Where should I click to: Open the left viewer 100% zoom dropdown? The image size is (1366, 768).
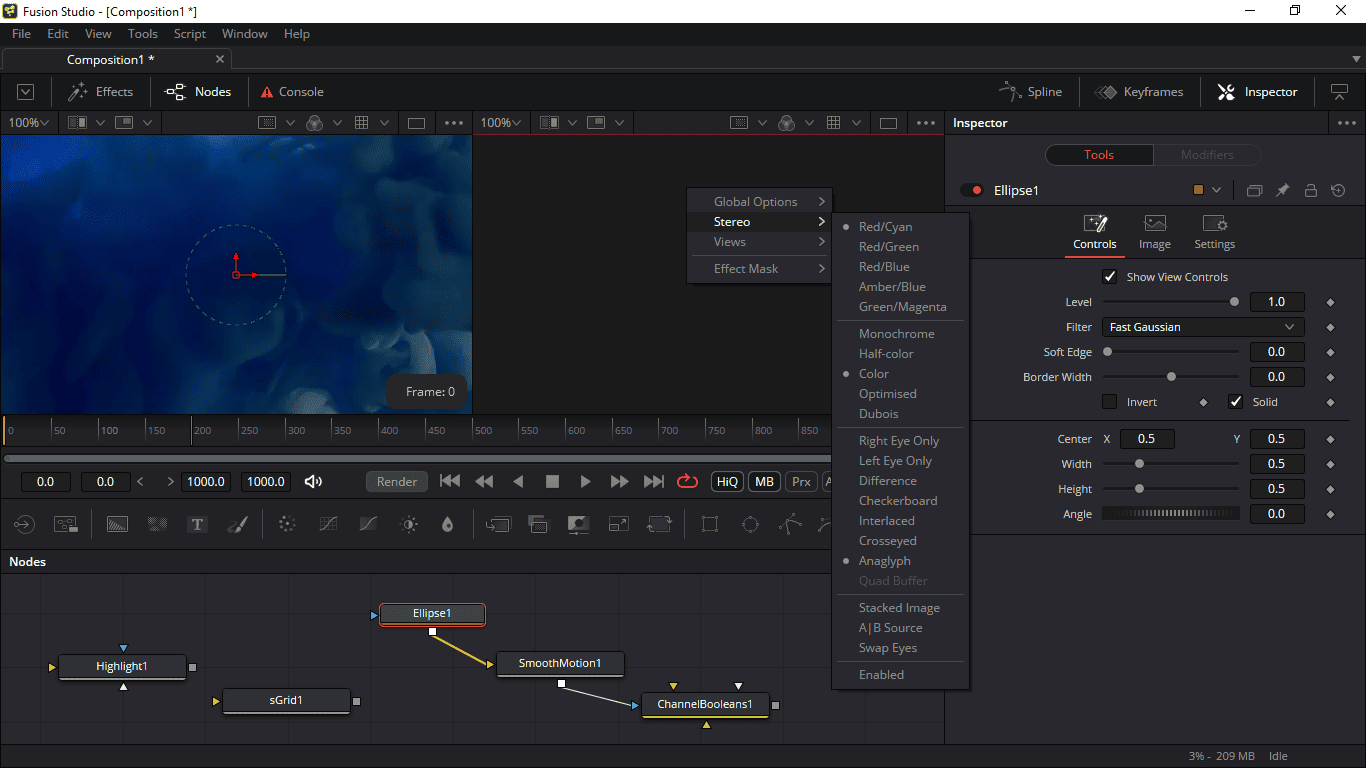tap(29, 123)
